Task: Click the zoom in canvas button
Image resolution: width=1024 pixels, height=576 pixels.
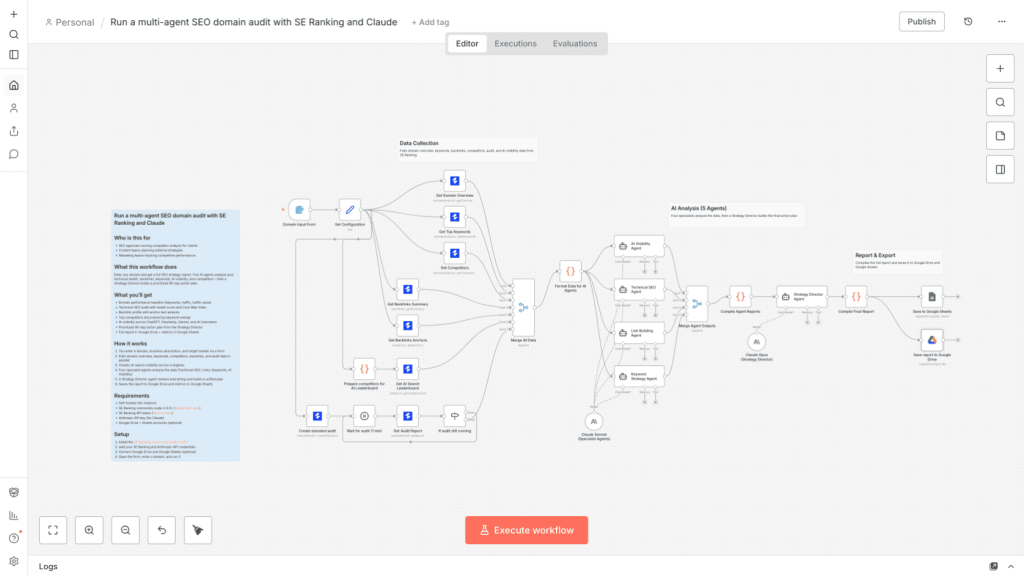Action: click(89, 530)
